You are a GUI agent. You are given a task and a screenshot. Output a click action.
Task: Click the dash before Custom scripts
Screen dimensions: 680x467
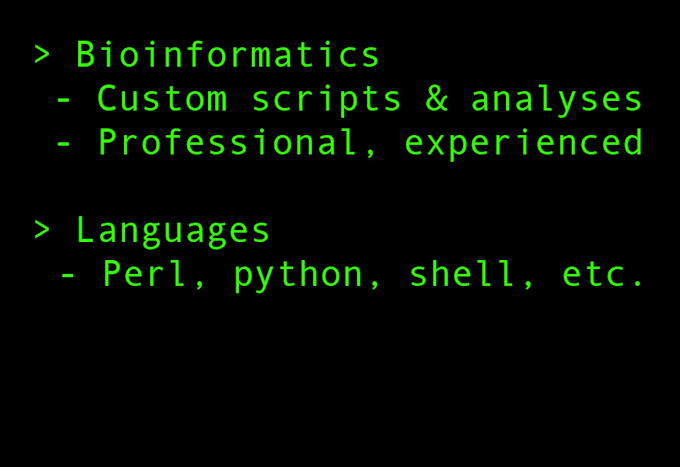64,100
